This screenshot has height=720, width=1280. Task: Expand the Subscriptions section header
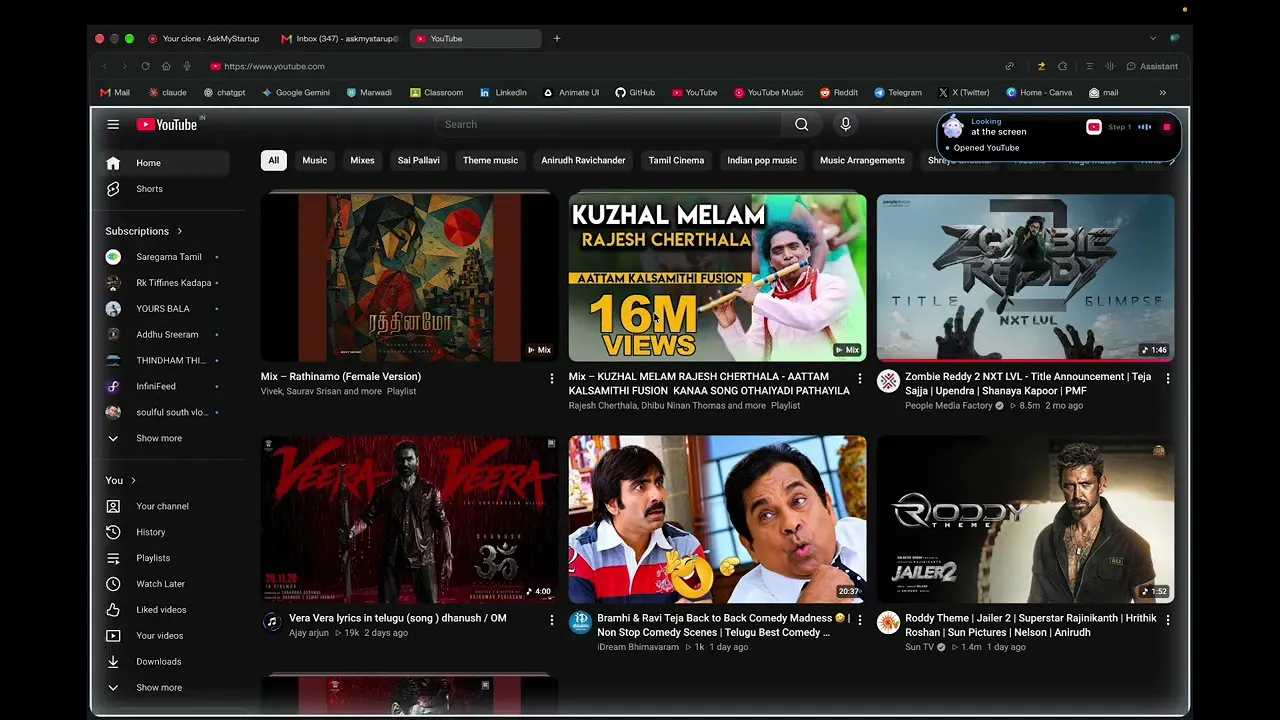click(x=144, y=231)
